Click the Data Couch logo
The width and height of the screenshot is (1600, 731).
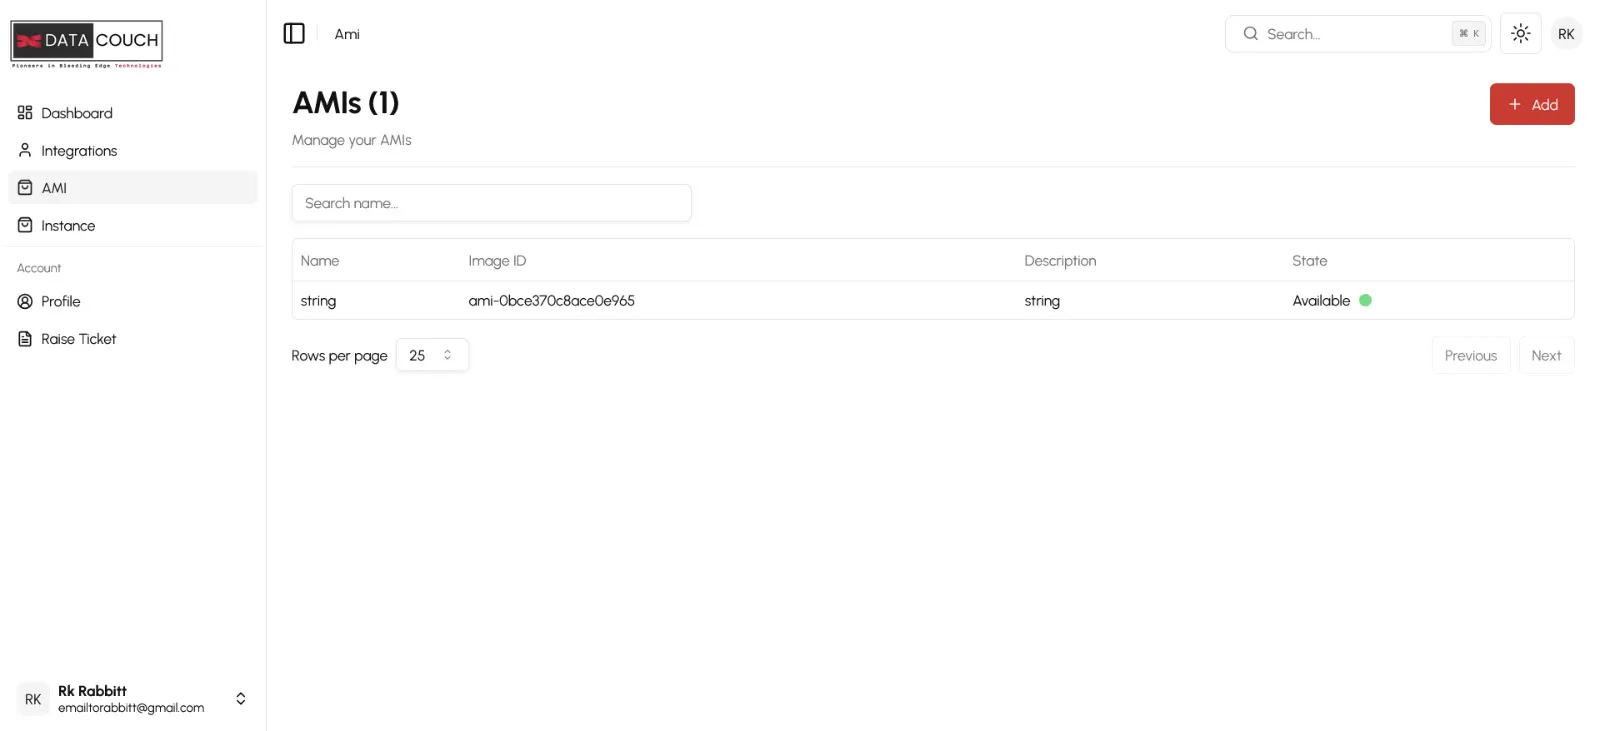point(87,44)
